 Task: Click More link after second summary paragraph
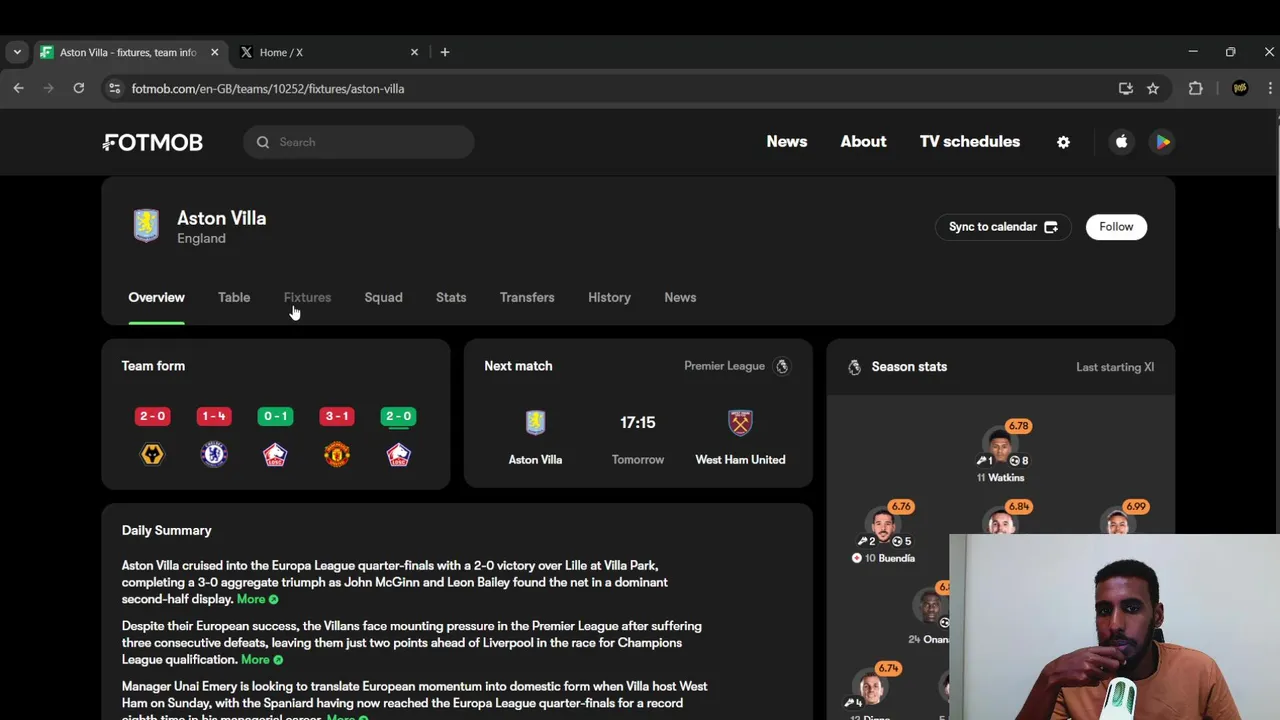[262, 660]
